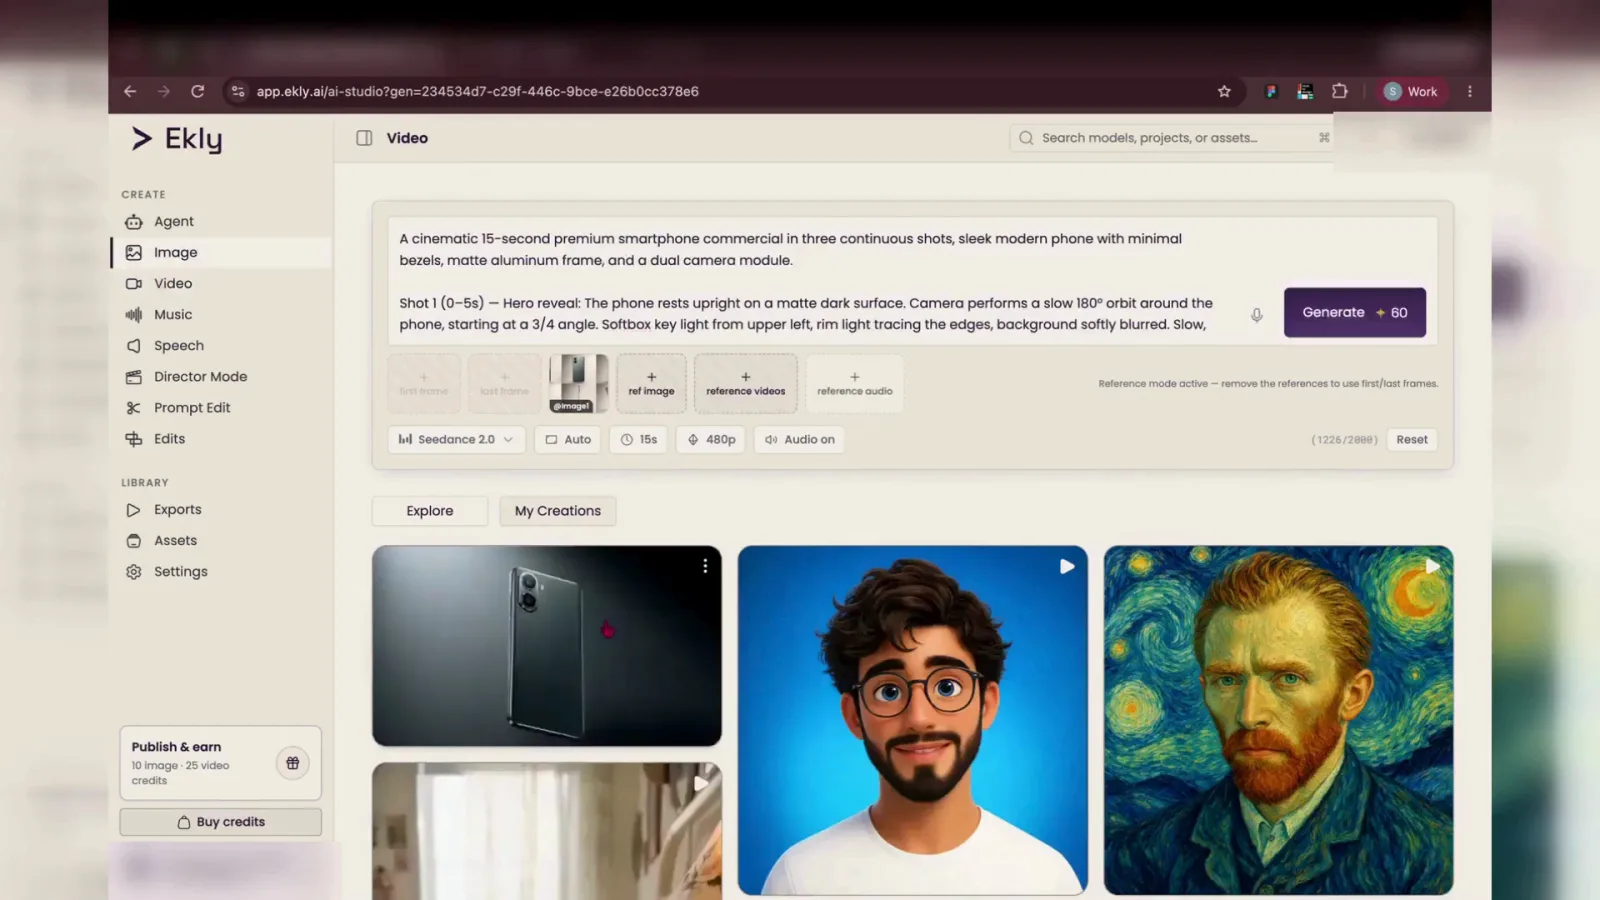Click the search models, projects, or assets field

(x=1171, y=138)
